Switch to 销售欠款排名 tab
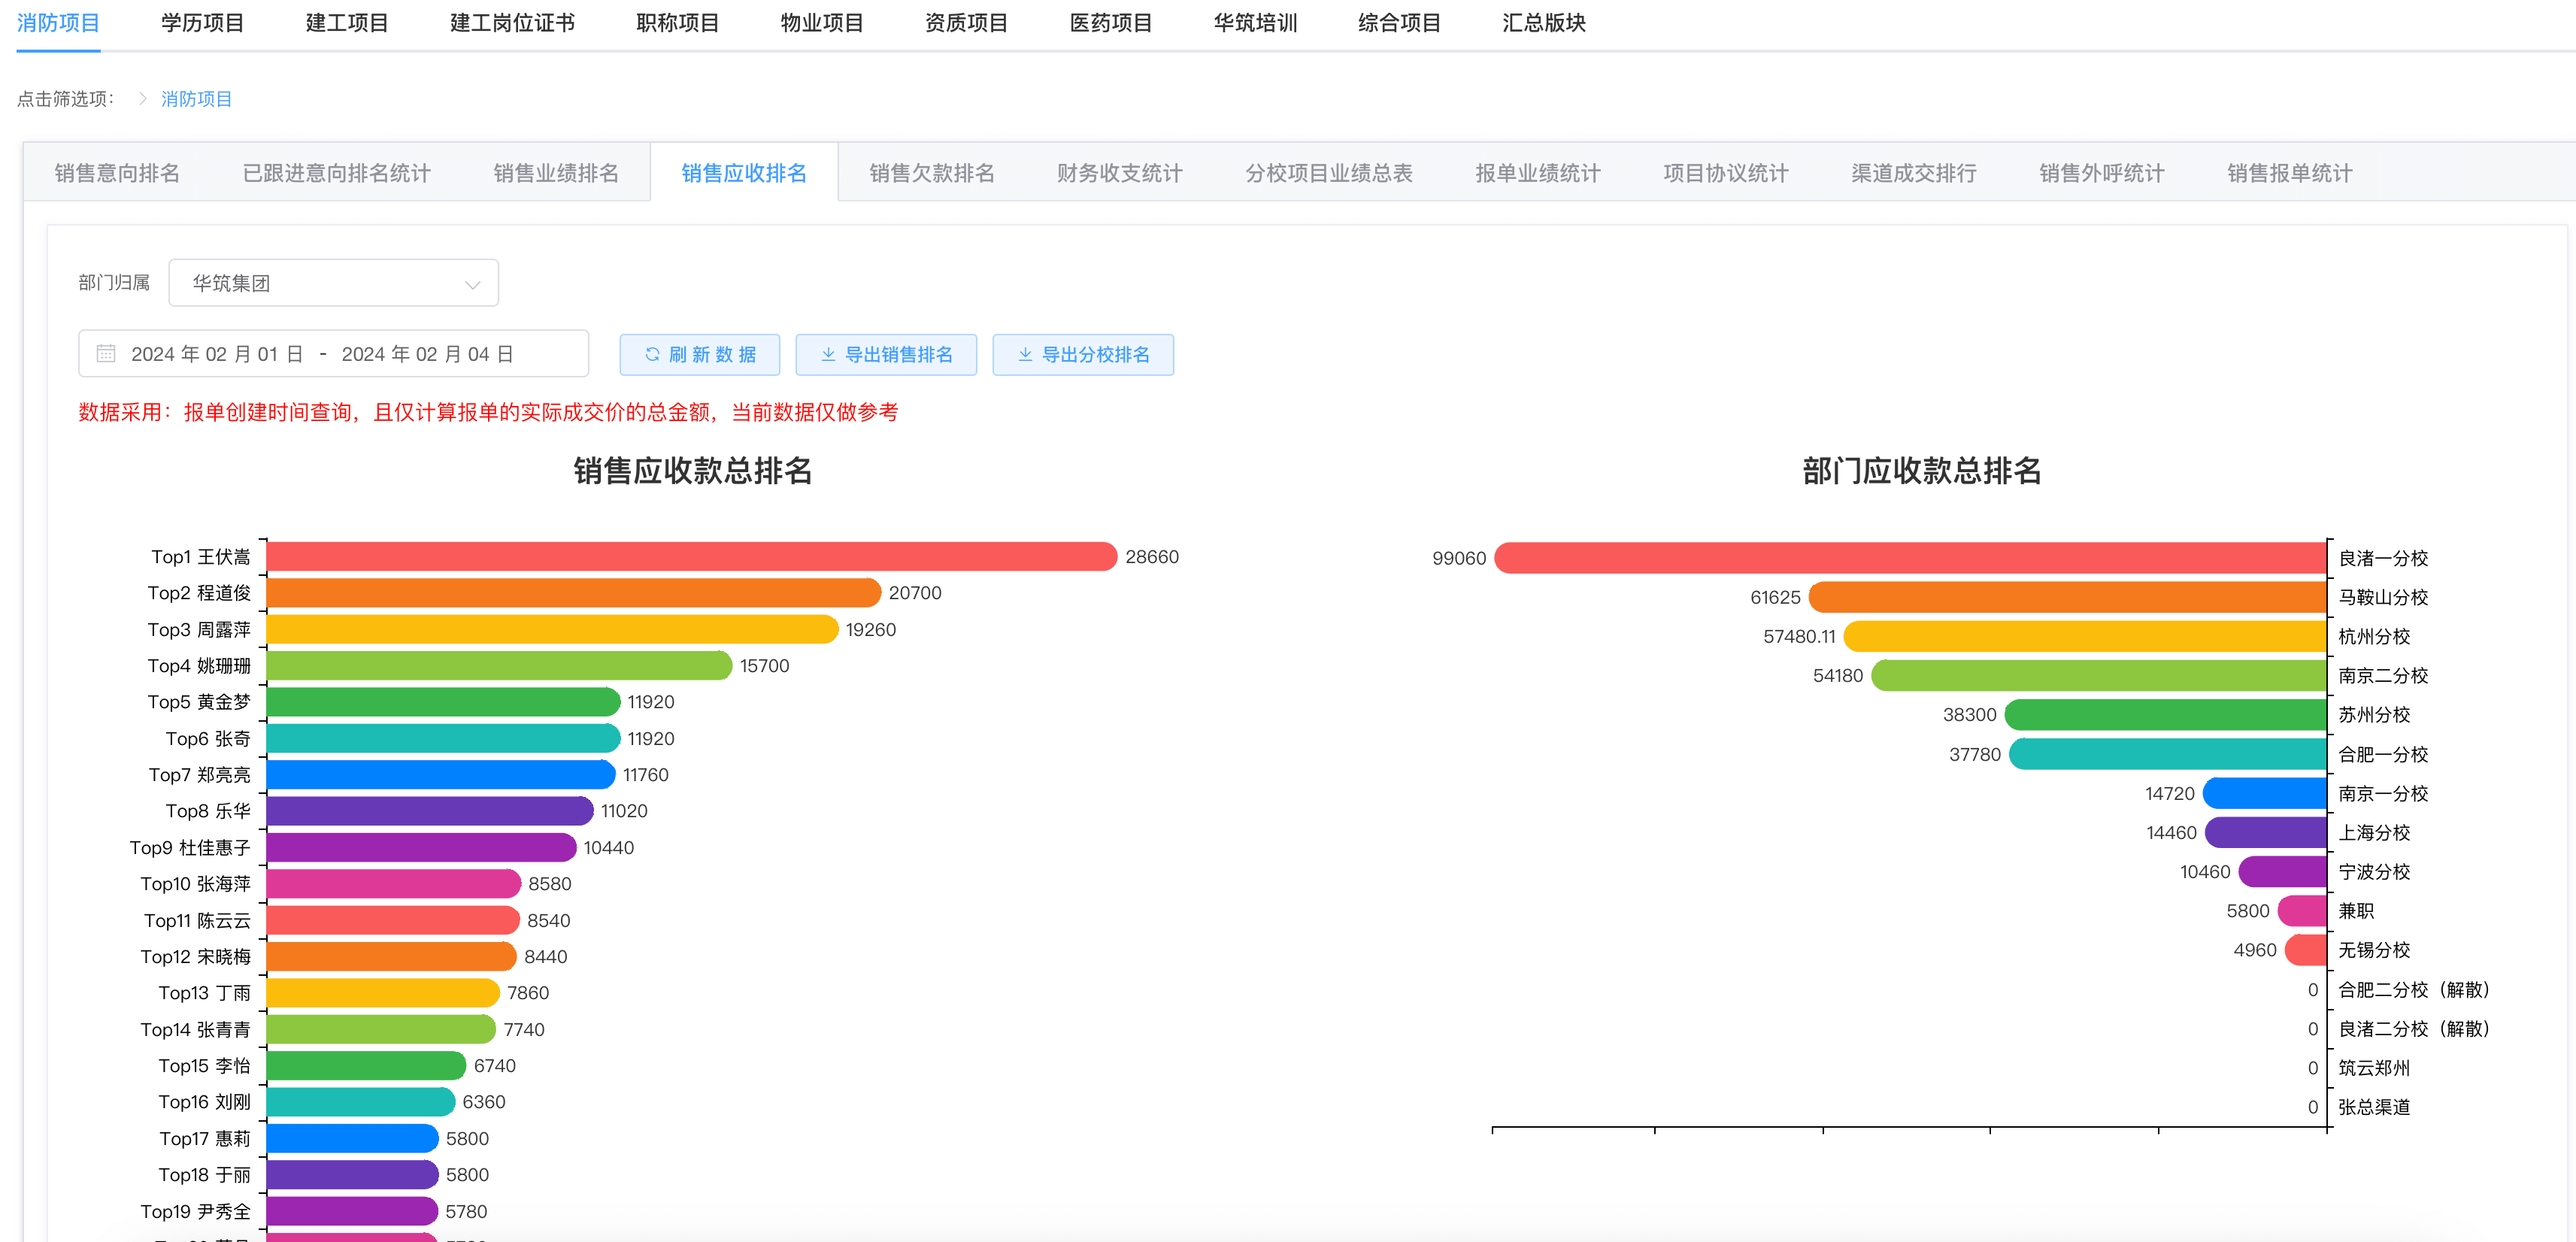 pyautogui.click(x=931, y=173)
